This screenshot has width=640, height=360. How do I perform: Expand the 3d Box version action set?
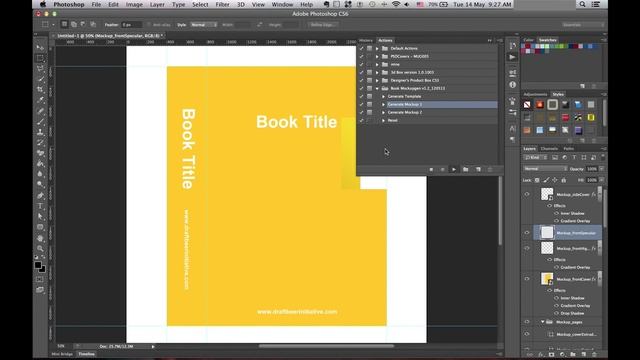[x=377, y=72]
